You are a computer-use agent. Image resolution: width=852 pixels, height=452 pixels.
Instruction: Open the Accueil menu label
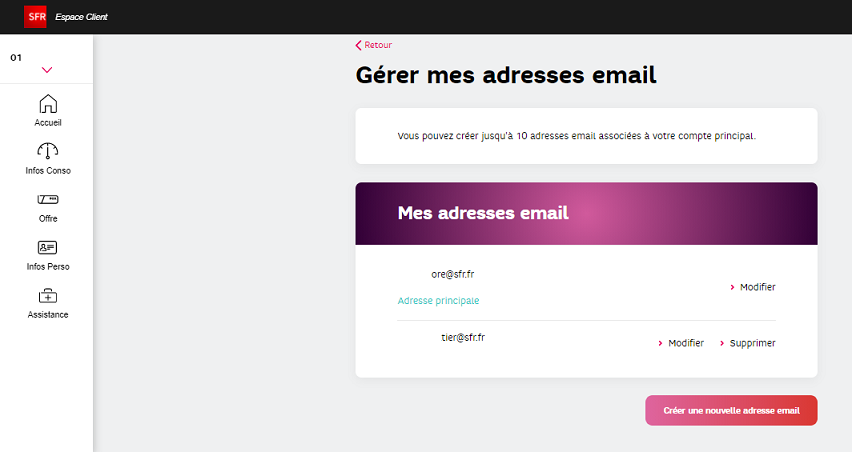click(47, 123)
